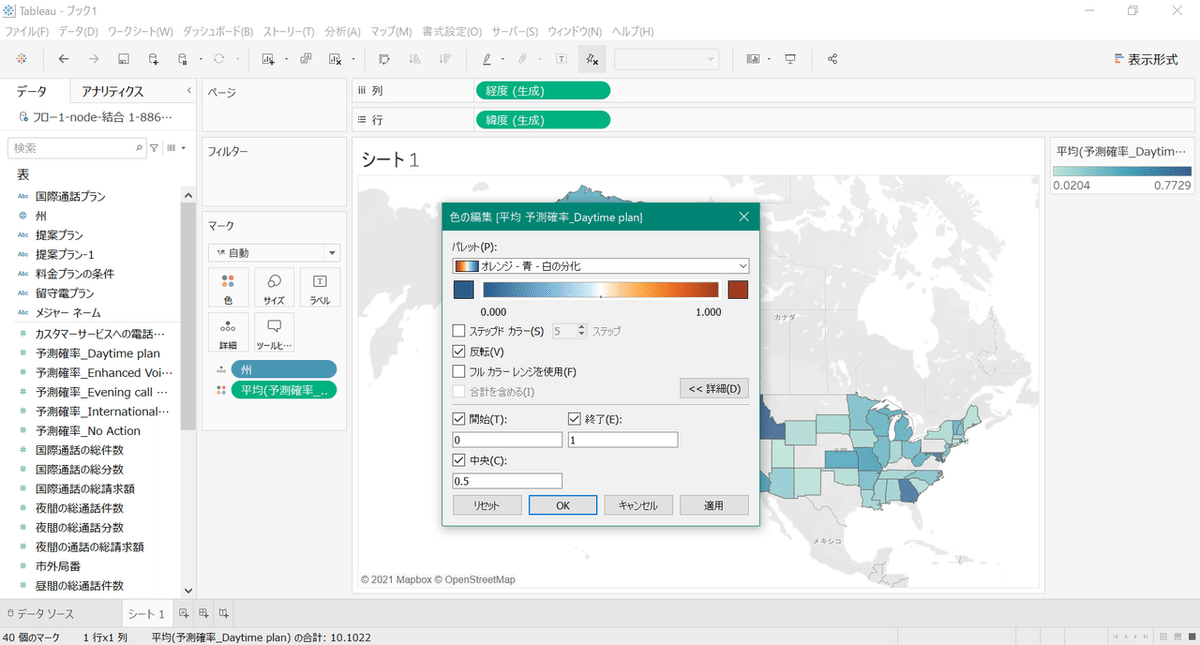Click Cancel in the Edit Colors dialog

click(x=638, y=505)
